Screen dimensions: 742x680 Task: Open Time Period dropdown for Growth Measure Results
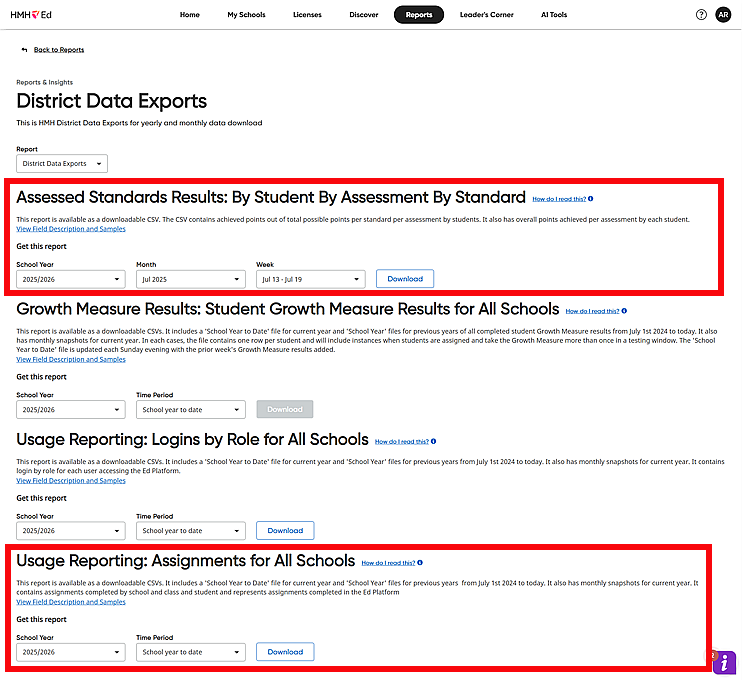pos(191,410)
